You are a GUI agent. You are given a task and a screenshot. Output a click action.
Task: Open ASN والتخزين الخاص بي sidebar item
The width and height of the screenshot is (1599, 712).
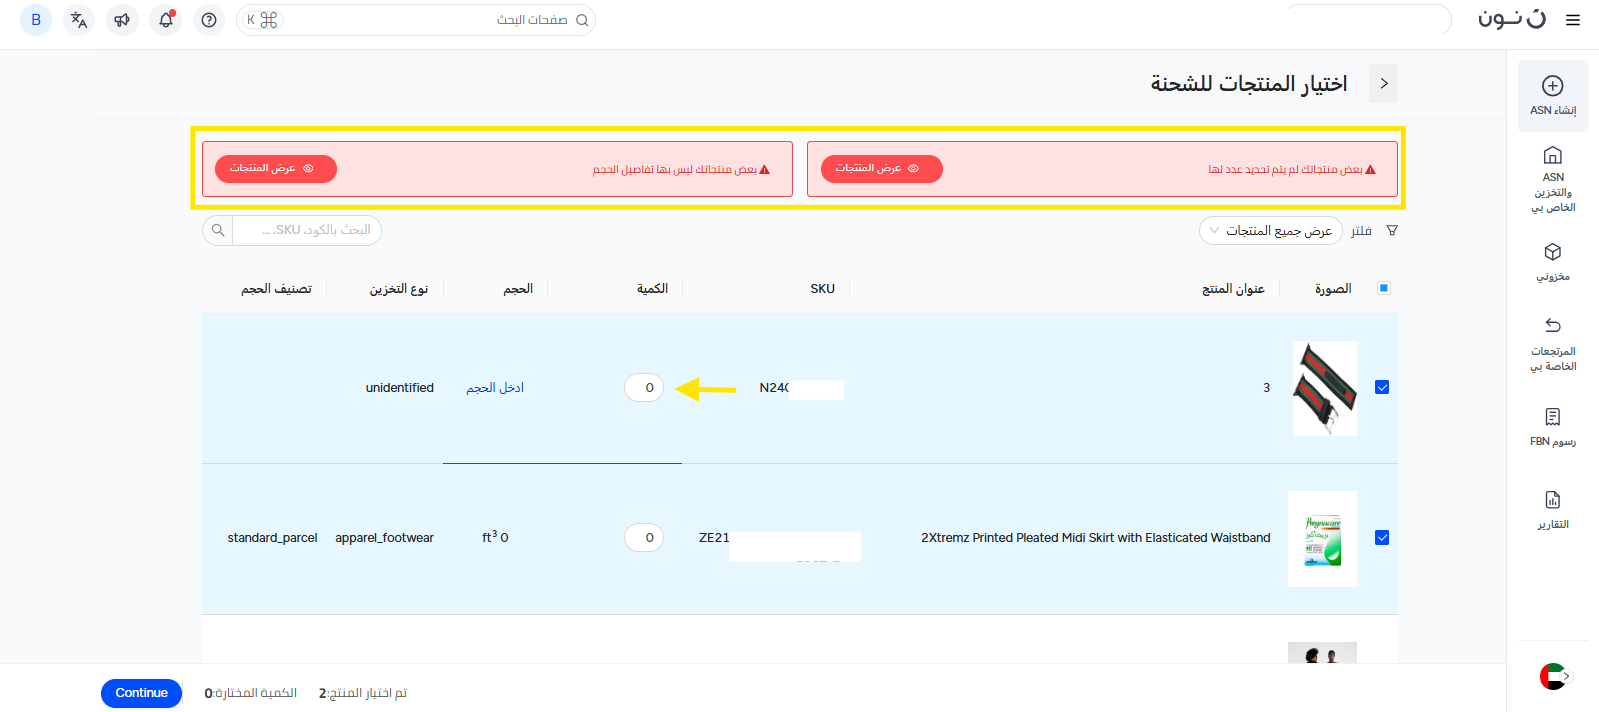click(x=1553, y=180)
